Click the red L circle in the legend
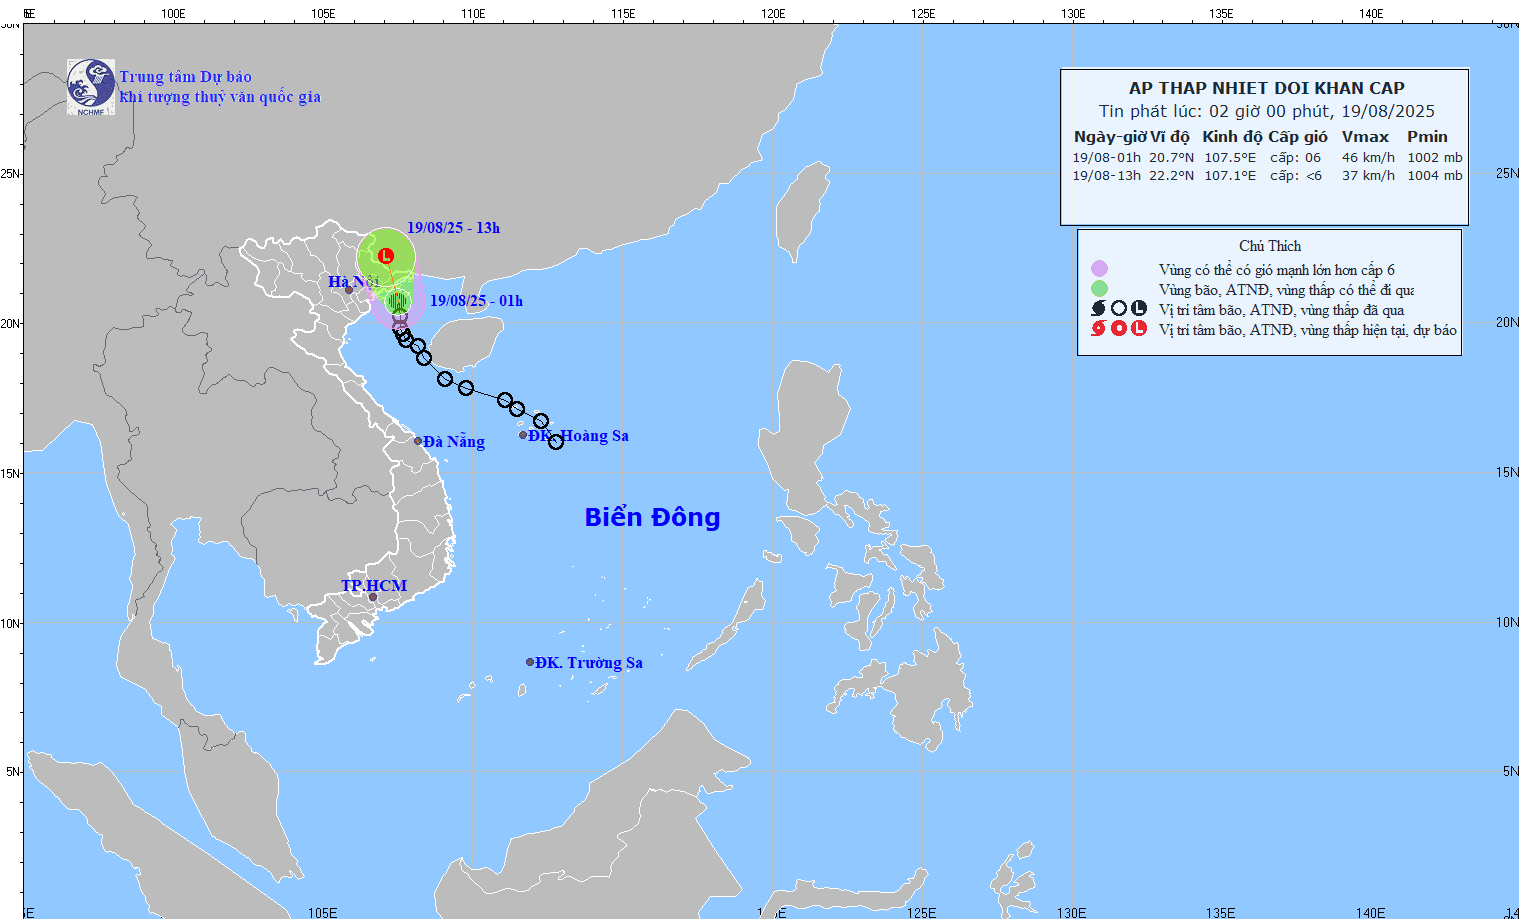1519x919 pixels. (1139, 328)
